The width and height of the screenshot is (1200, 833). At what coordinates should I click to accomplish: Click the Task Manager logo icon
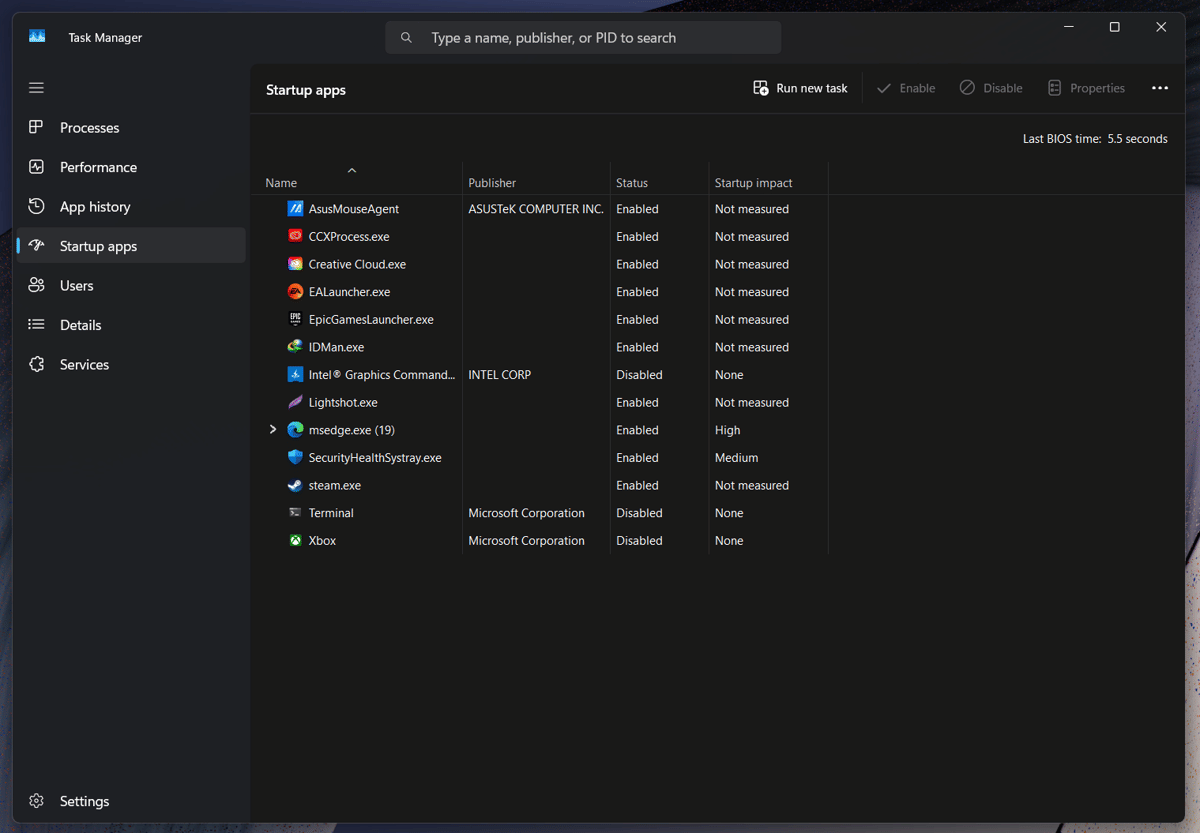tap(36, 36)
